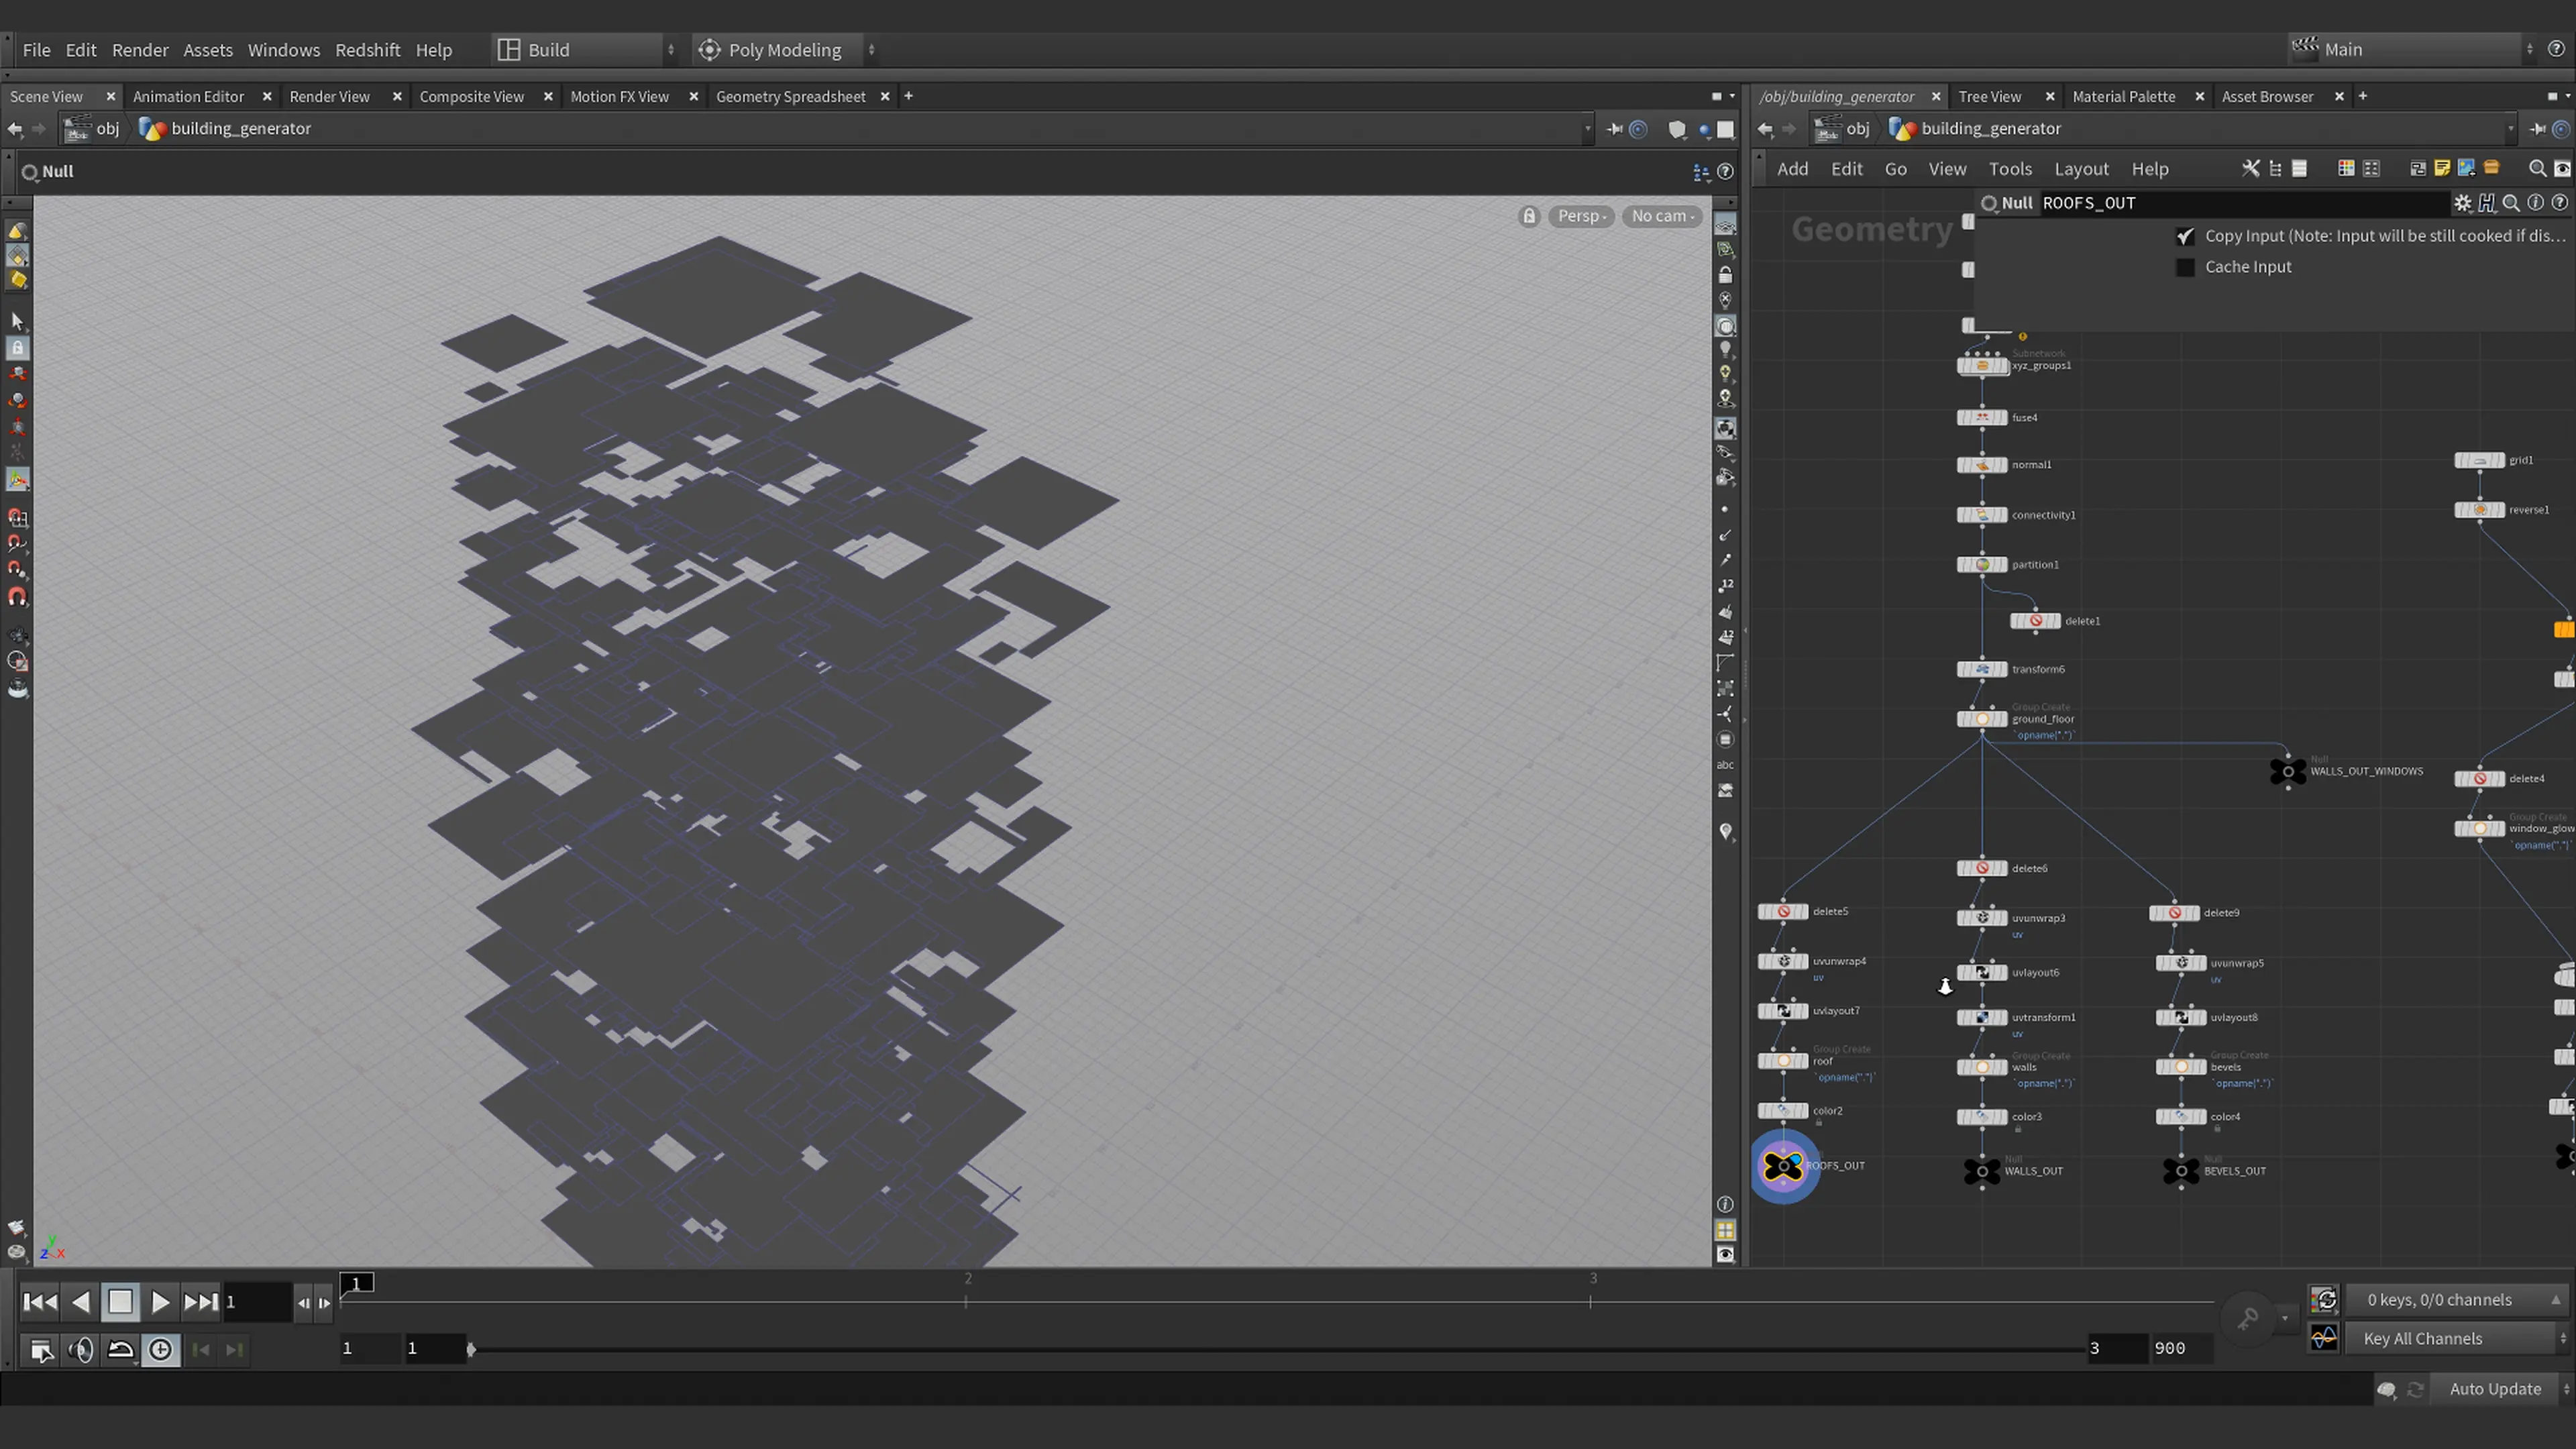Select the ROOFS_OUT null node
2576x1449 pixels.
click(x=1783, y=1166)
